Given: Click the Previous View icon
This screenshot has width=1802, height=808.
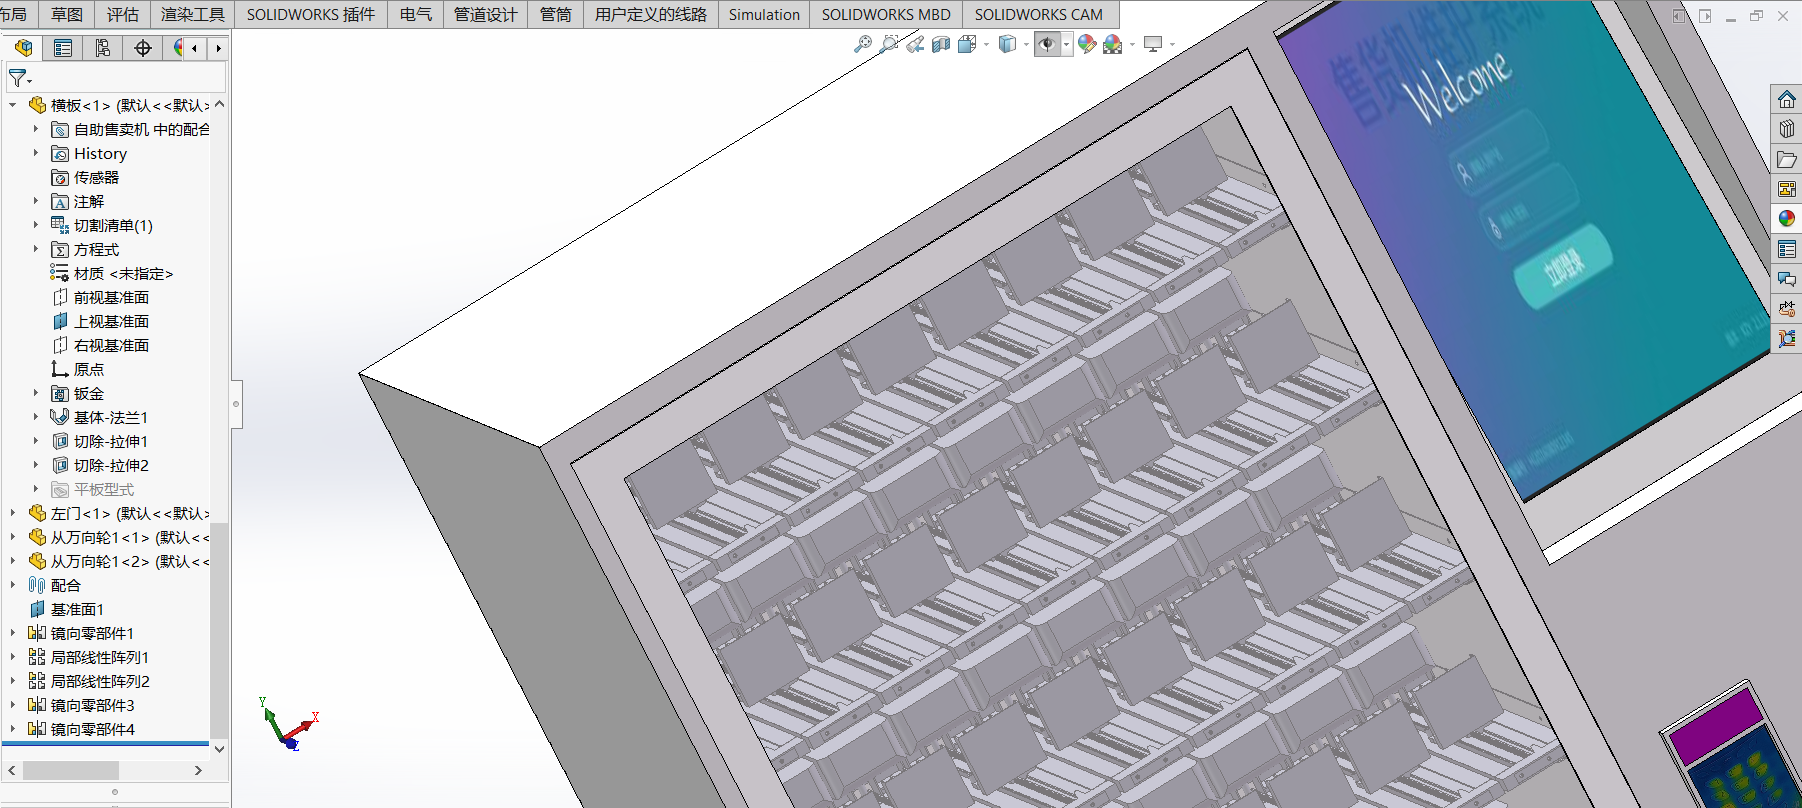Looking at the screenshot, I should (915, 44).
